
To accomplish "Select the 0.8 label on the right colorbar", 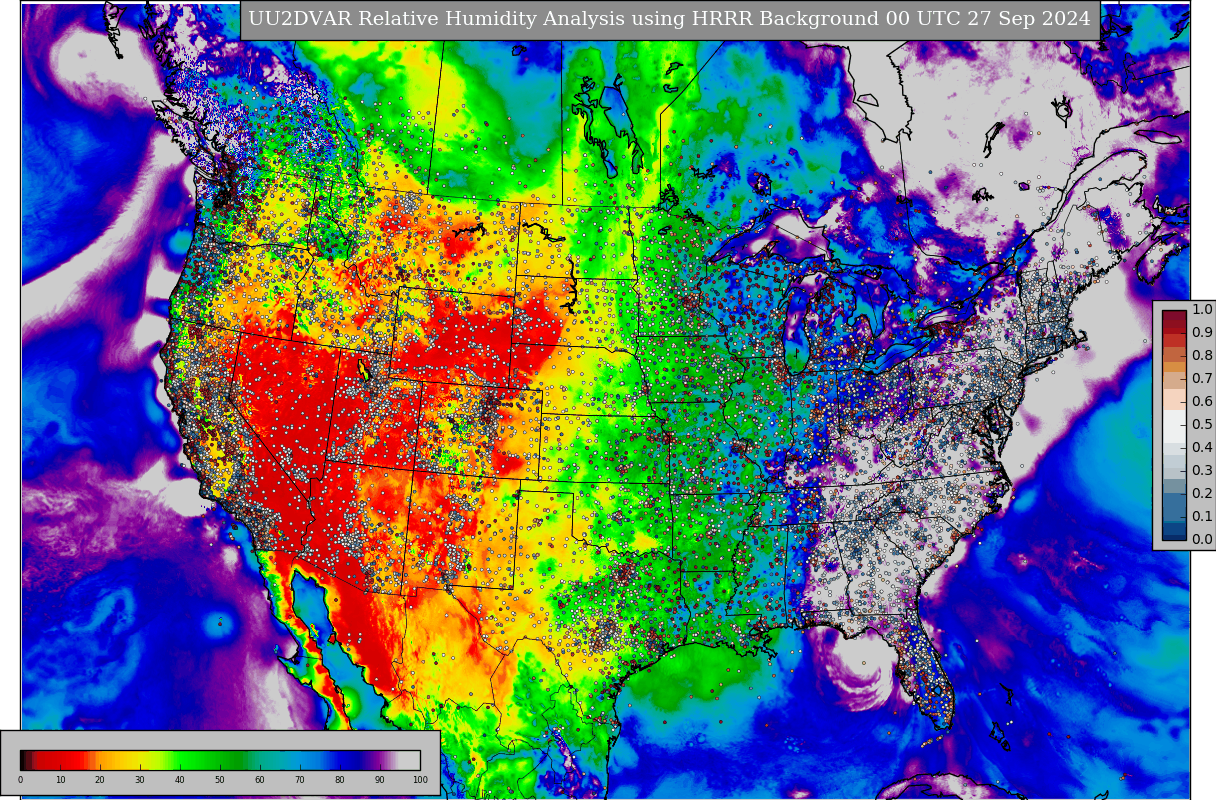I will 1202,355.
